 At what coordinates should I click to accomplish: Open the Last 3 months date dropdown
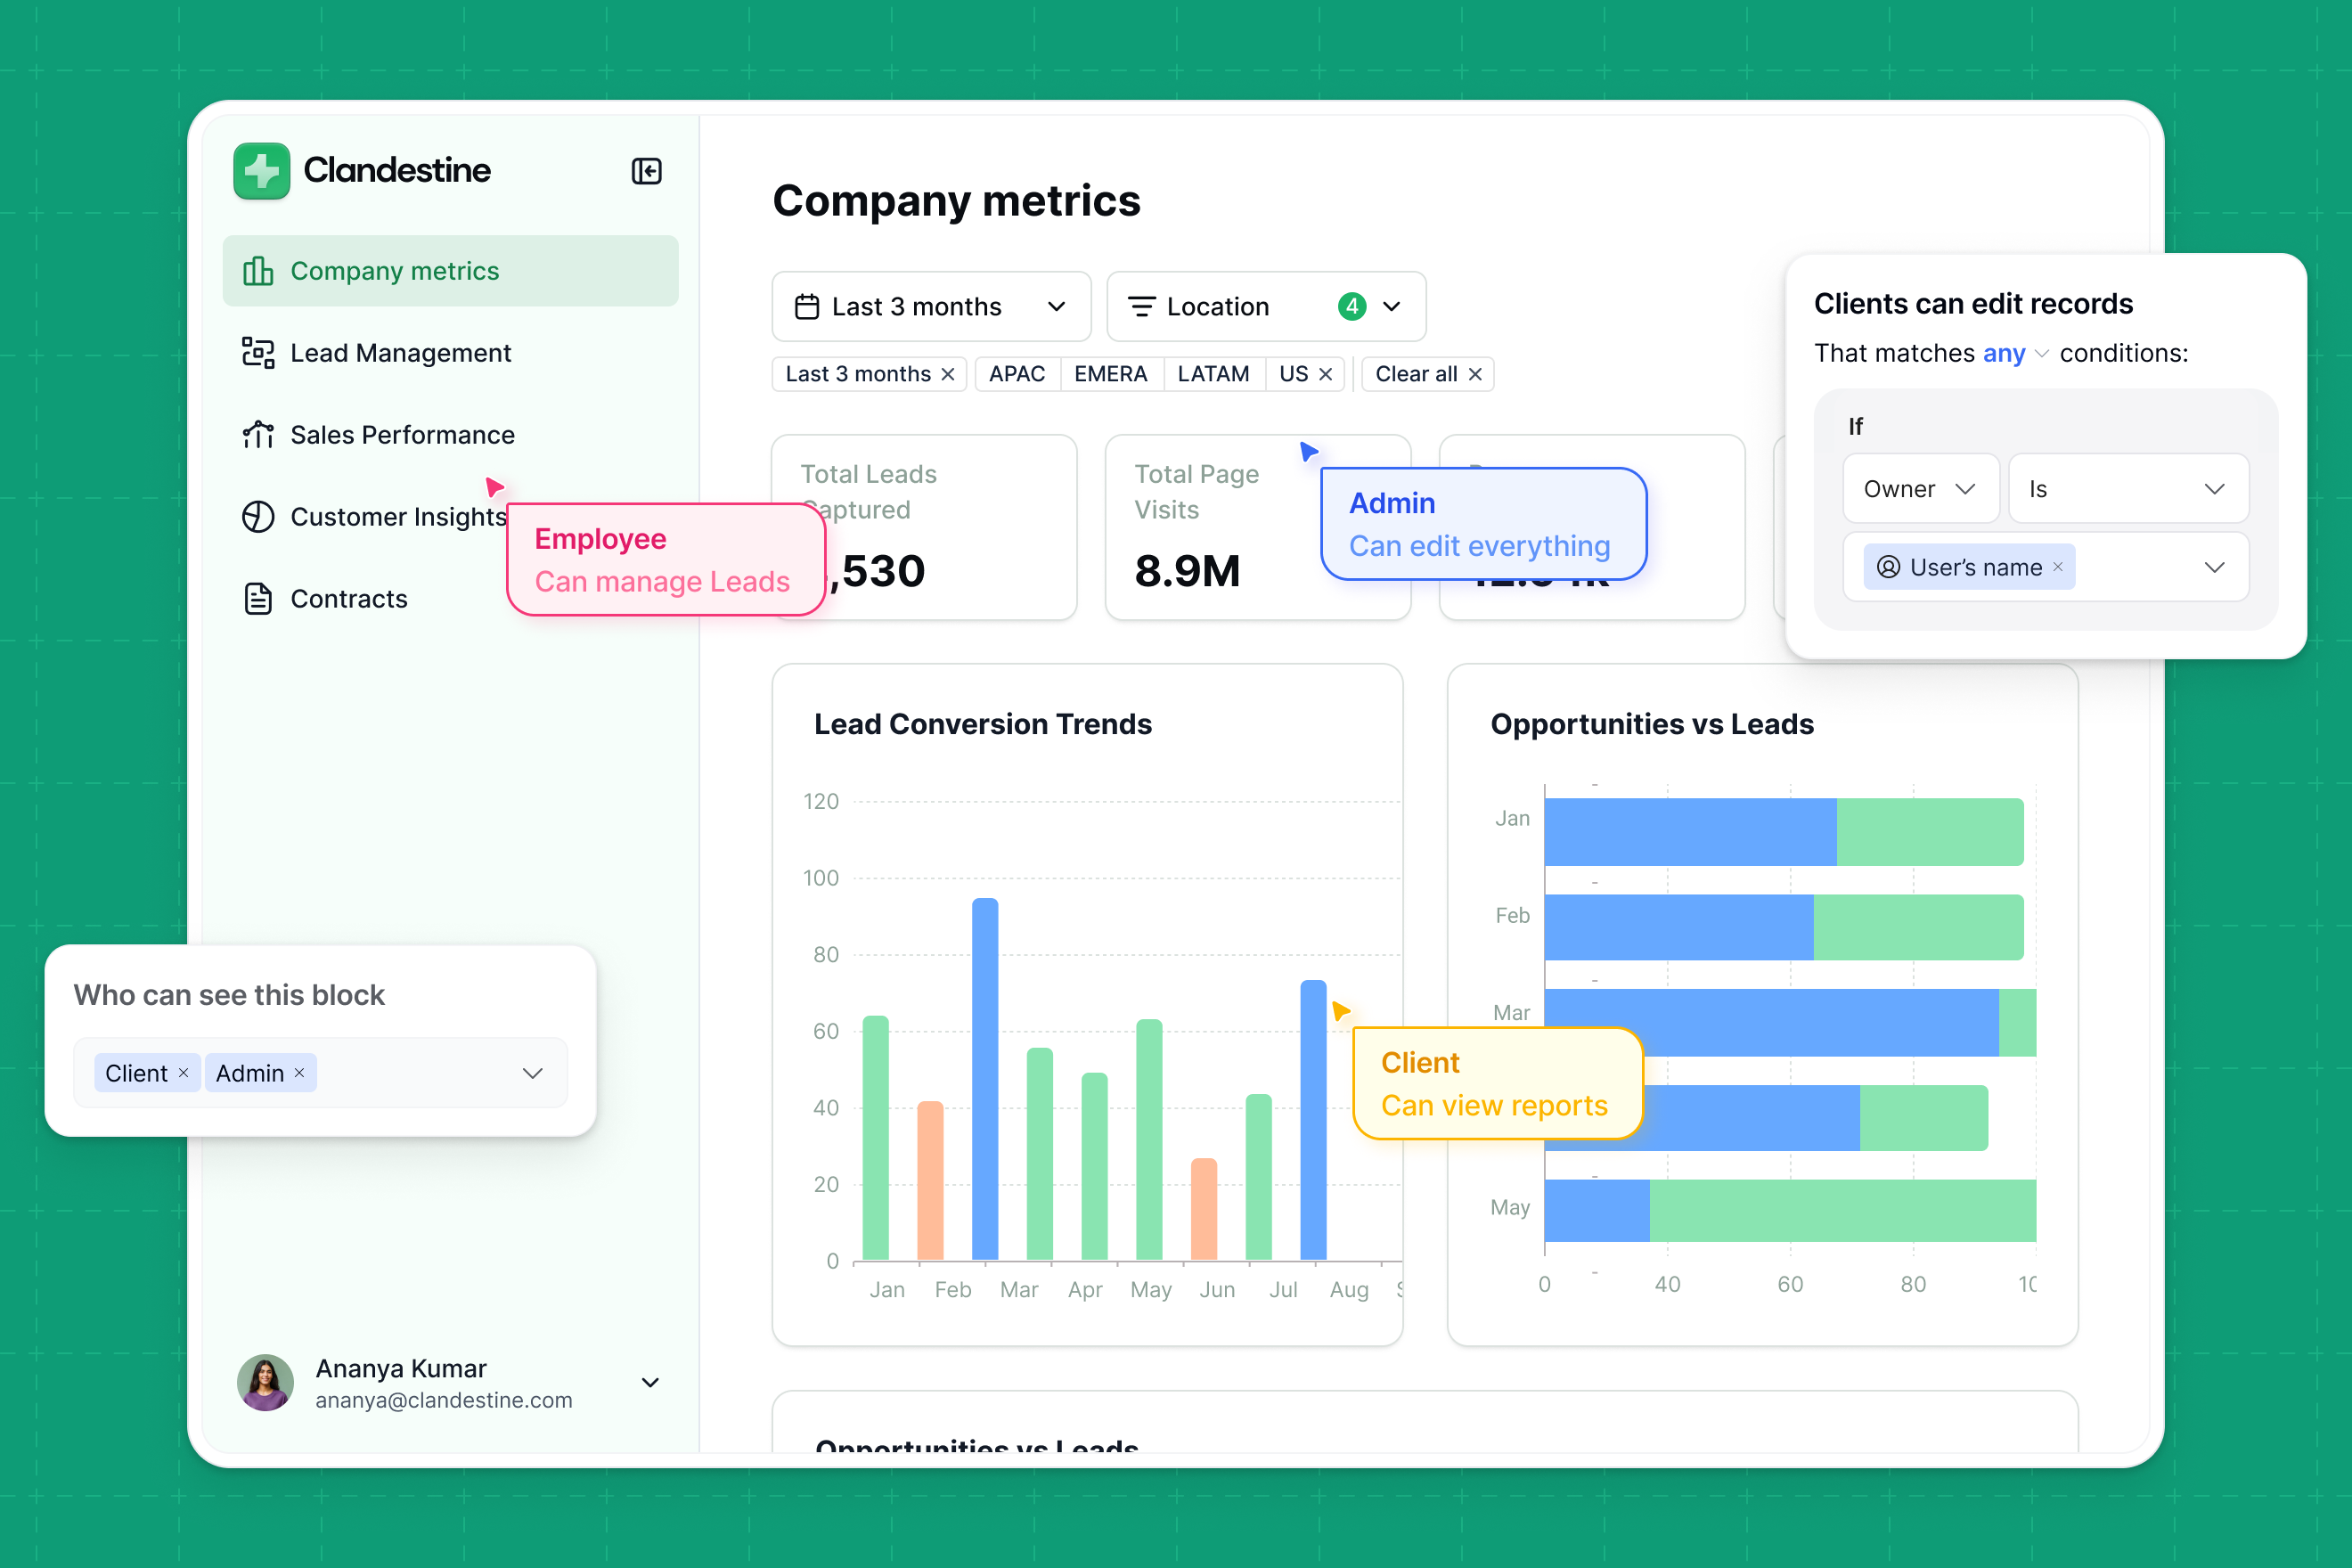pos(930,306)
